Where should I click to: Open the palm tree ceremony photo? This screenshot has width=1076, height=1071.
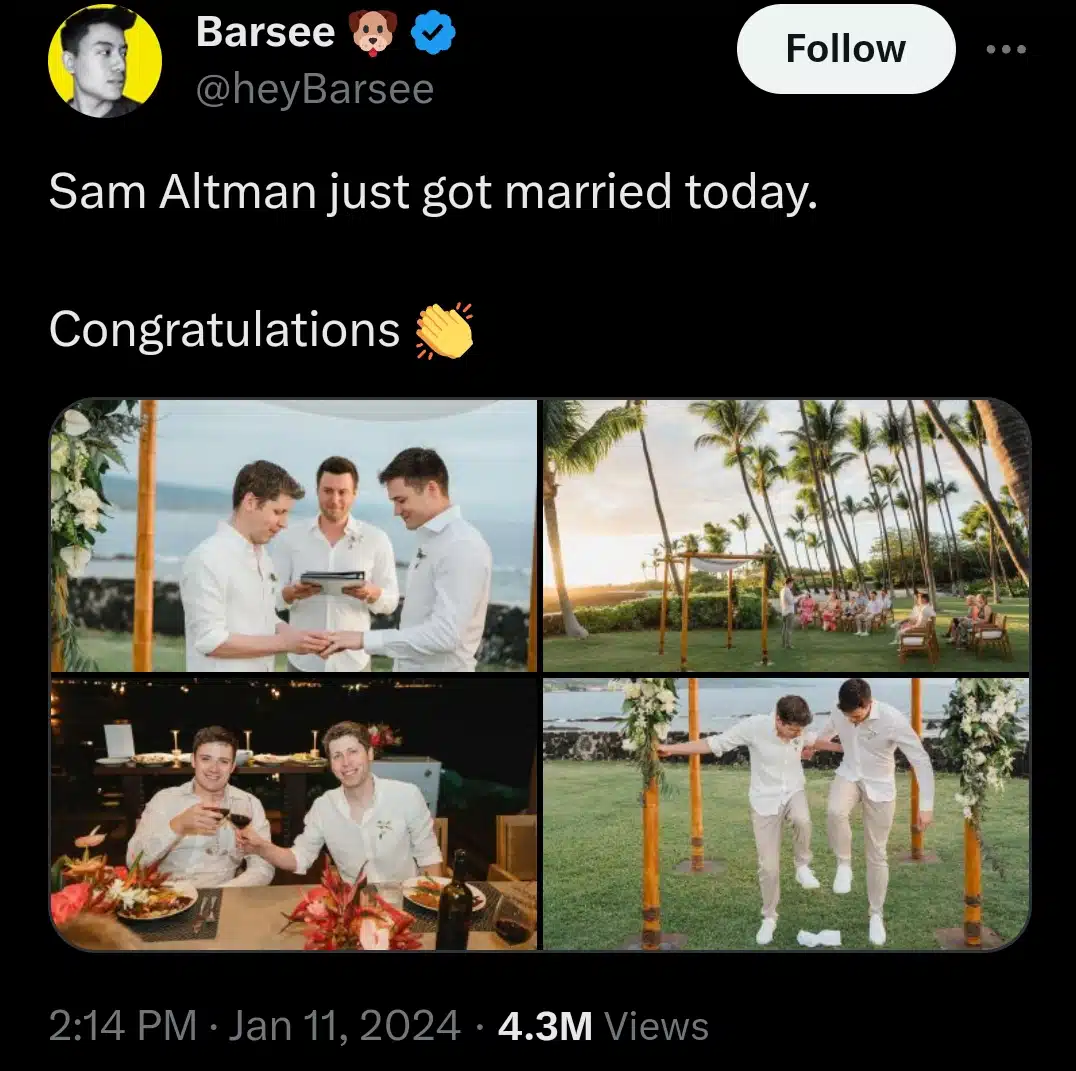[x=783, y=535]
